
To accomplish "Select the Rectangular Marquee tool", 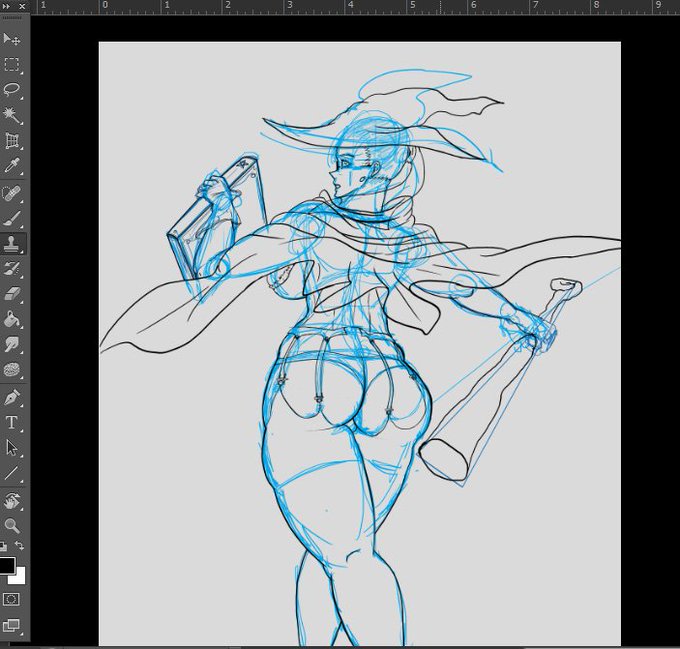I will [x=12, y=65].
